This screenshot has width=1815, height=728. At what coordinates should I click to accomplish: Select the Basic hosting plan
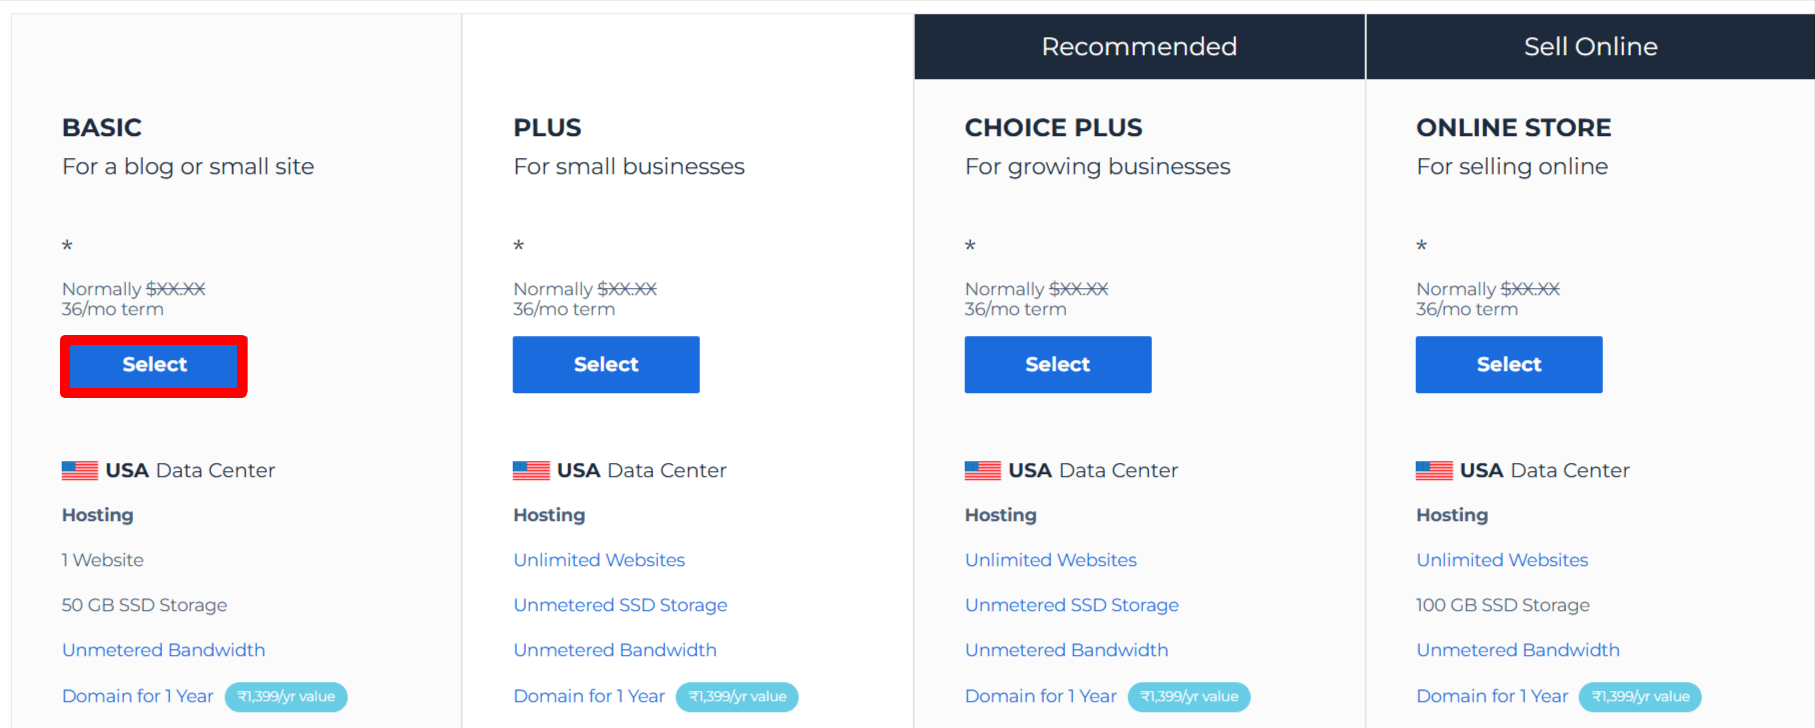(x=154, y=365)
